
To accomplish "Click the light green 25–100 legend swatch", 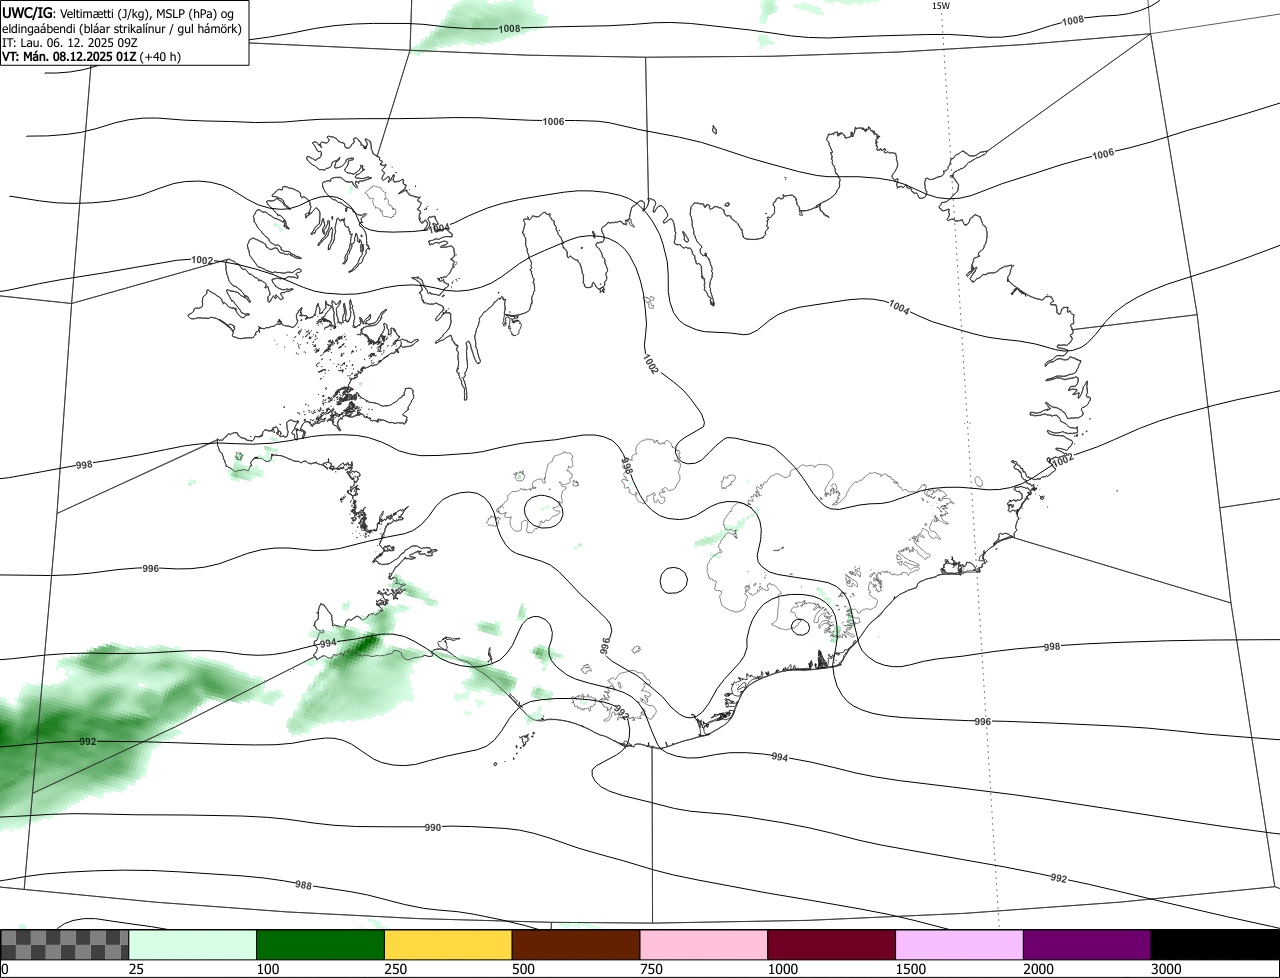I will [x=193, y=945].
